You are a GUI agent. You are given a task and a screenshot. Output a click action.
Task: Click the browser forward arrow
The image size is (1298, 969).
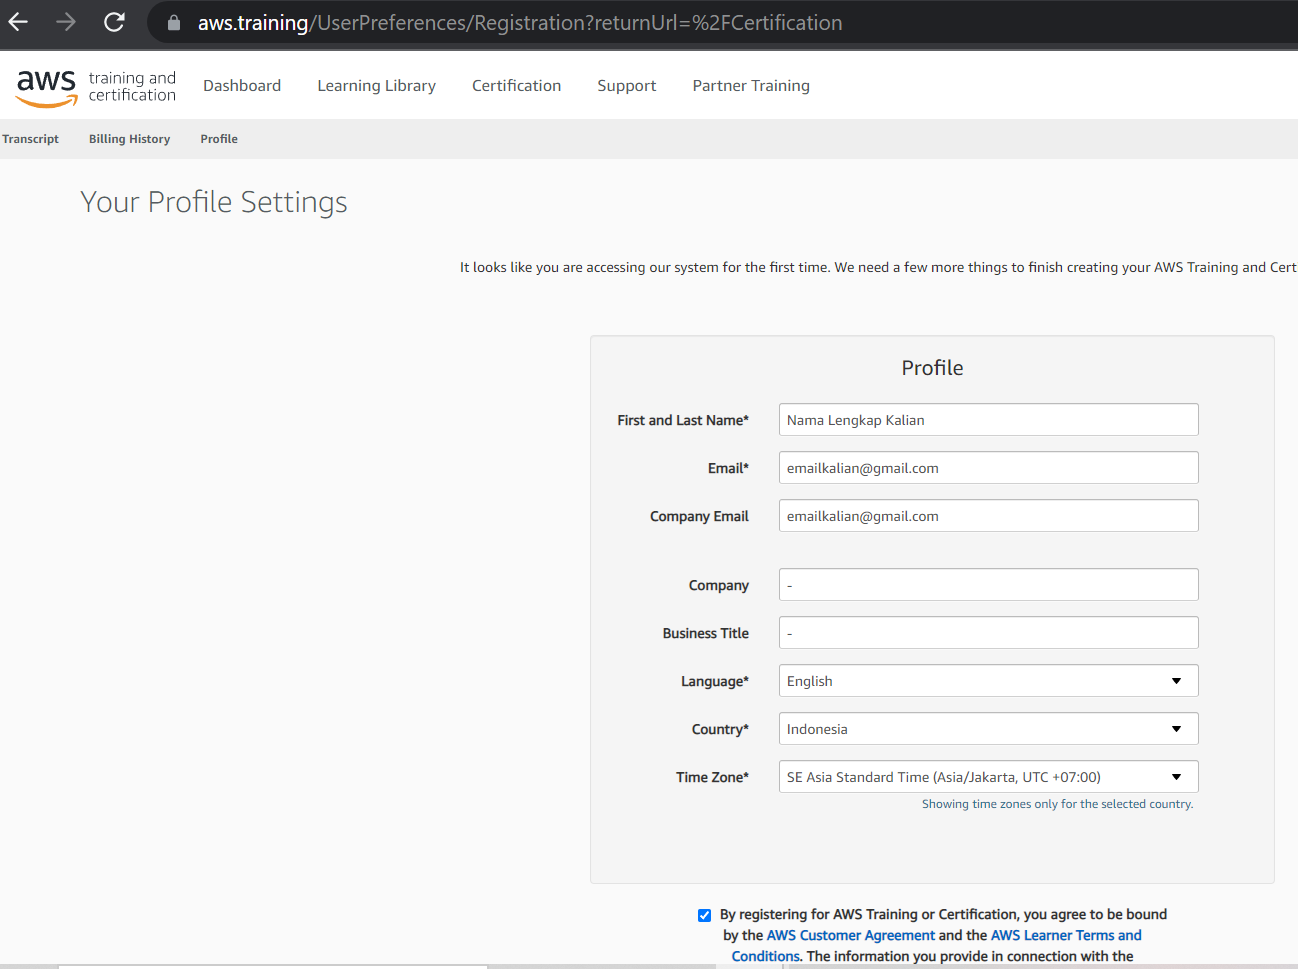tap(66, 22)
